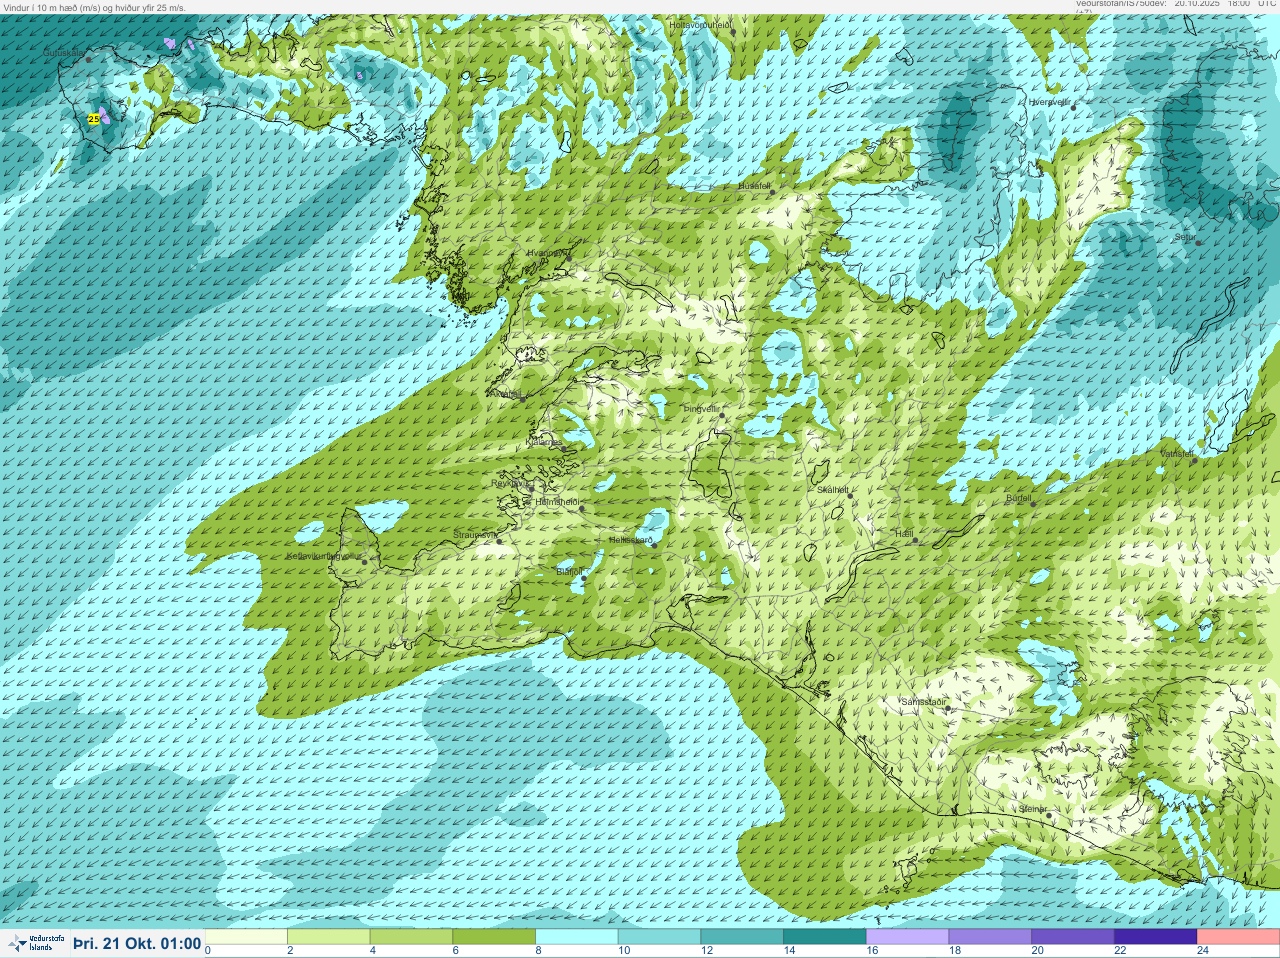
Task: Click the Þingvellir station marker
Action: 721,414
